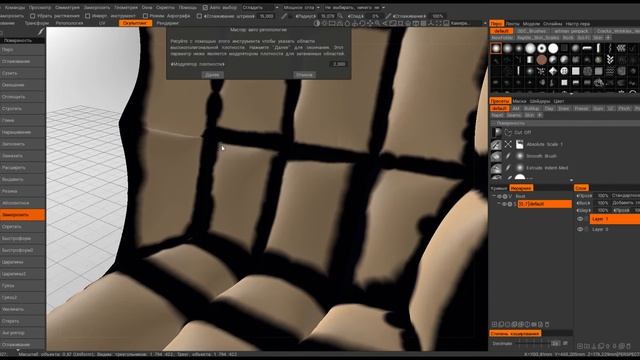Toggle visibility of Layer 0
The height and width of the screenshot is (360, 640).
(580, 229)
